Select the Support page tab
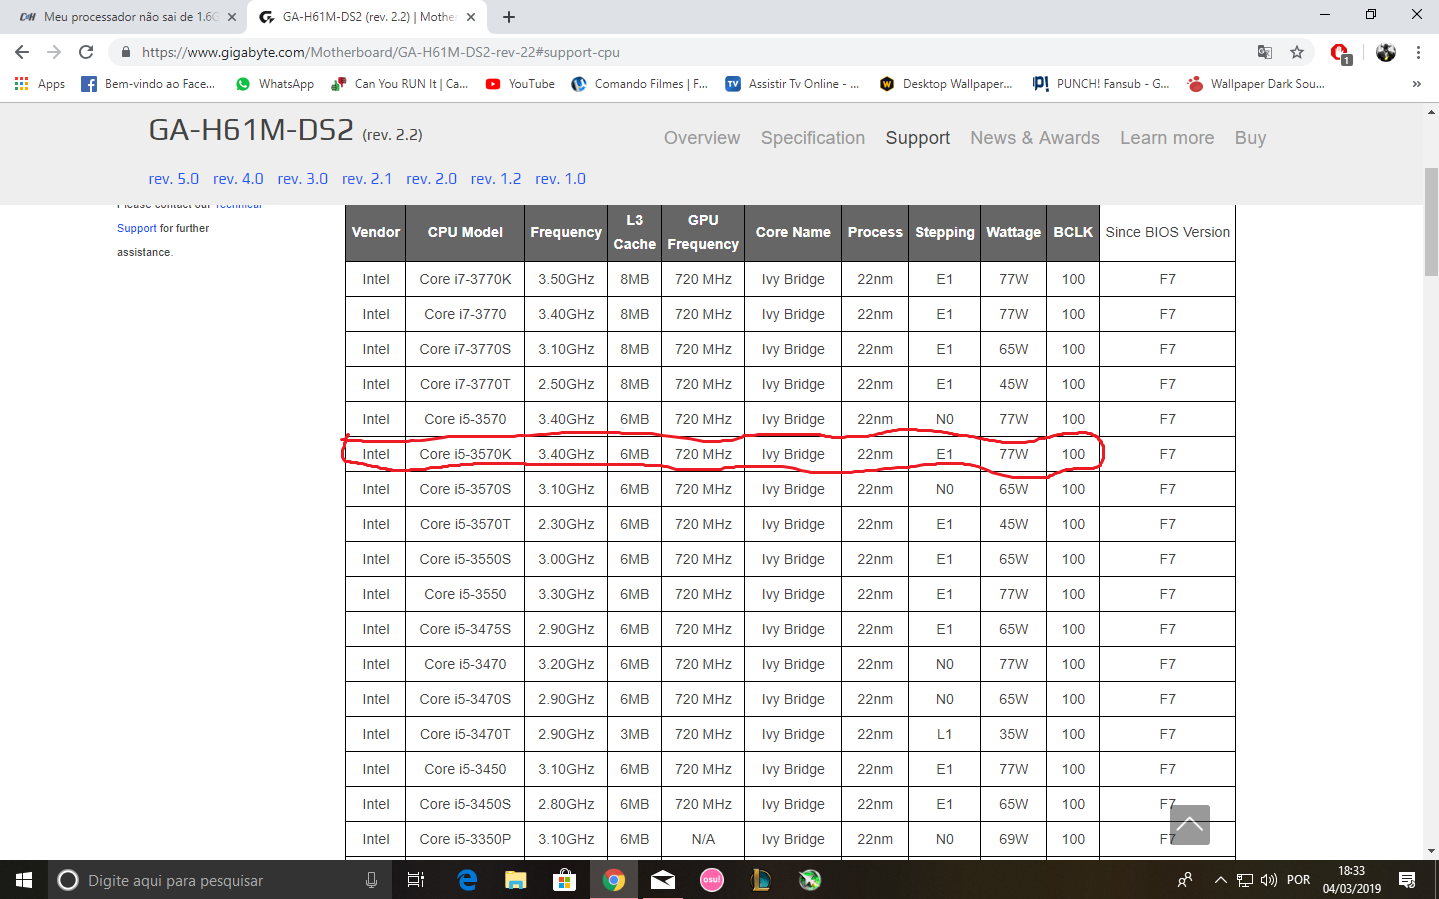 click(918, 138)
